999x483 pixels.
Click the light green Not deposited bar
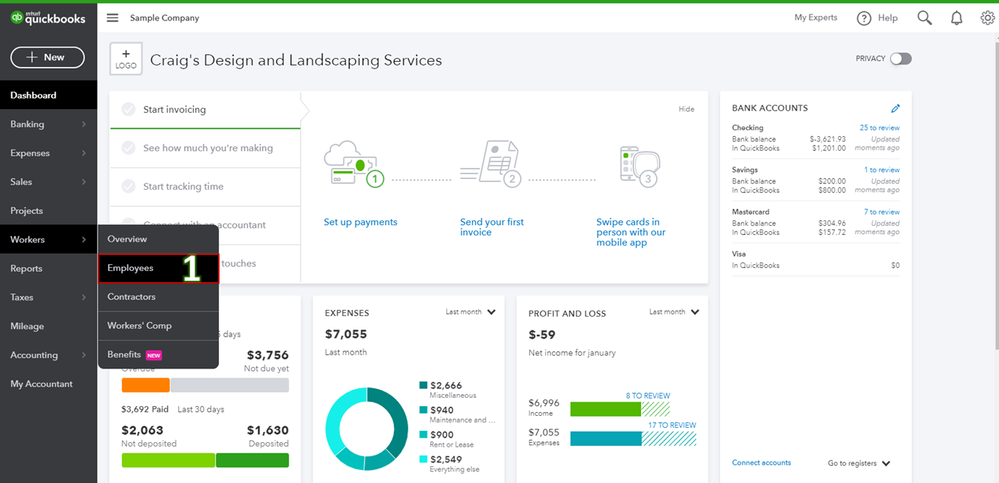click(x=168, y=460)
